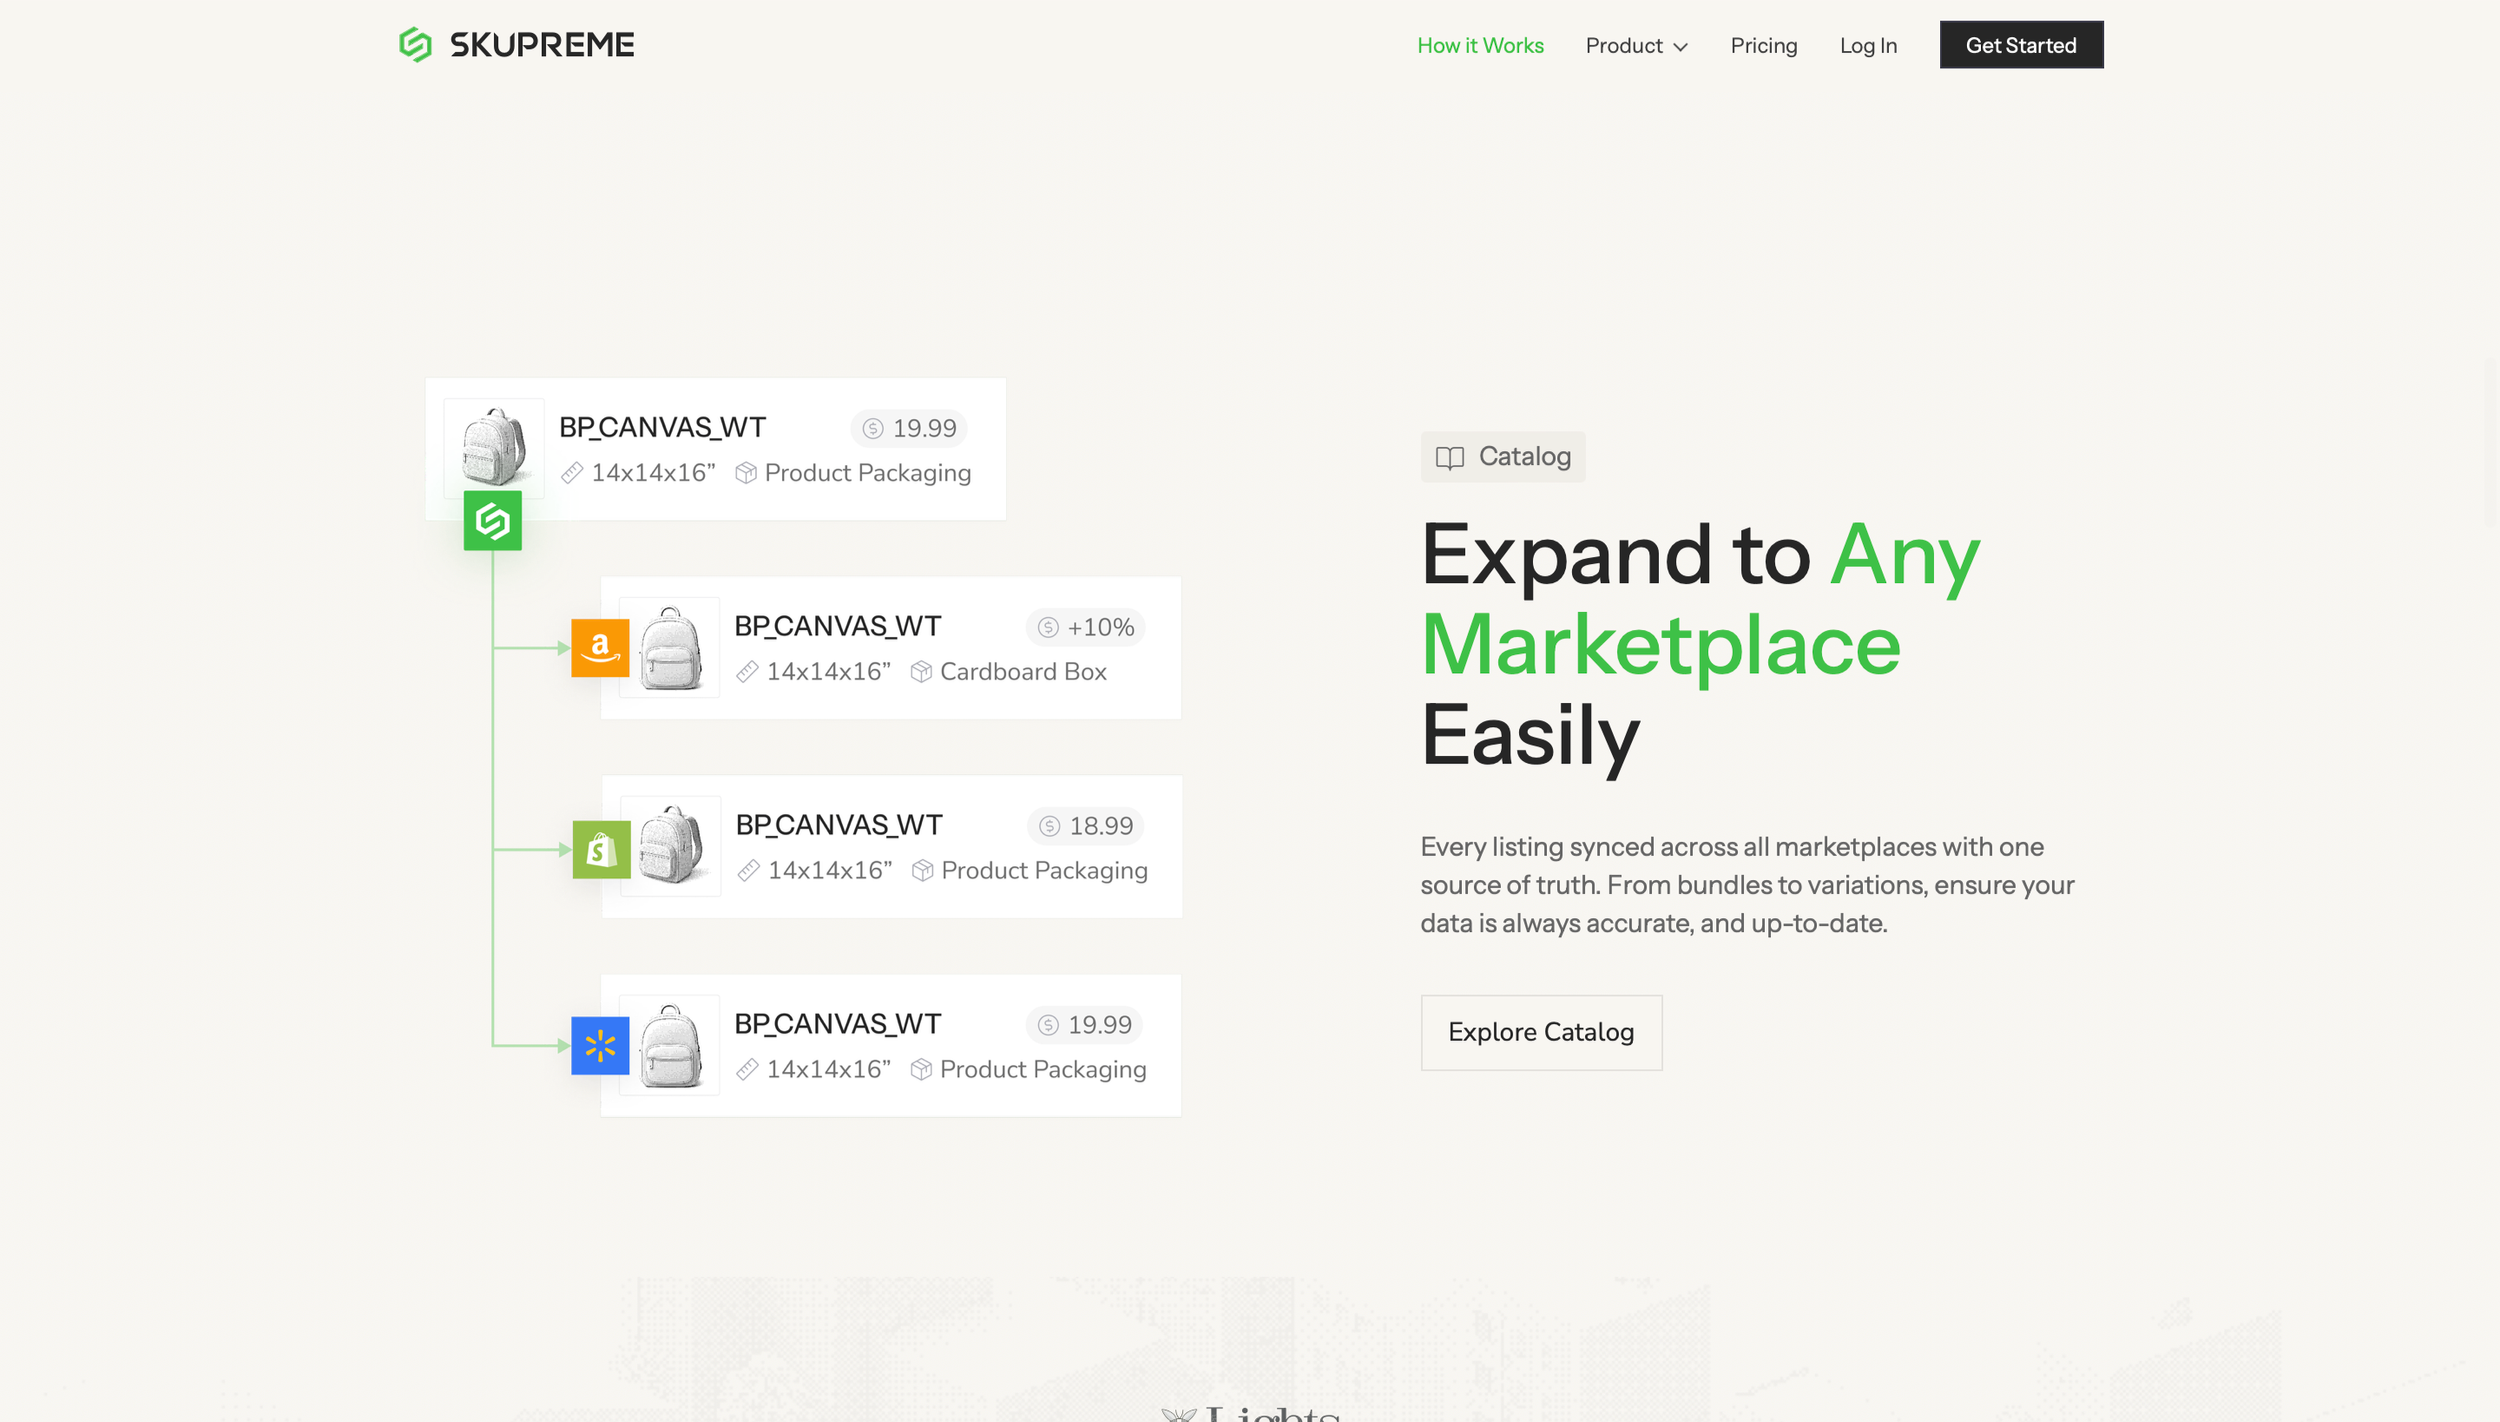Click the Log In link
Viewport: 2500px width, 1422px height.
1867,46
